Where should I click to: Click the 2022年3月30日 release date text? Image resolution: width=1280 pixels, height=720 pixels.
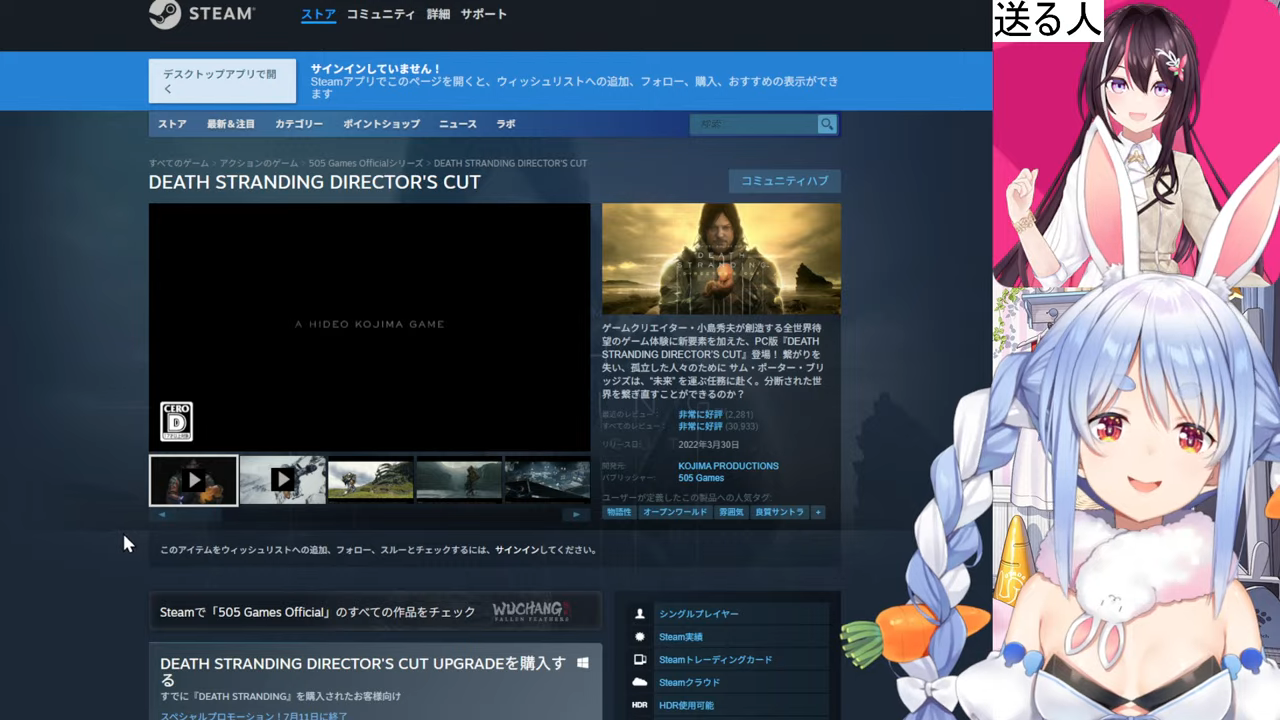pos(709,444)
